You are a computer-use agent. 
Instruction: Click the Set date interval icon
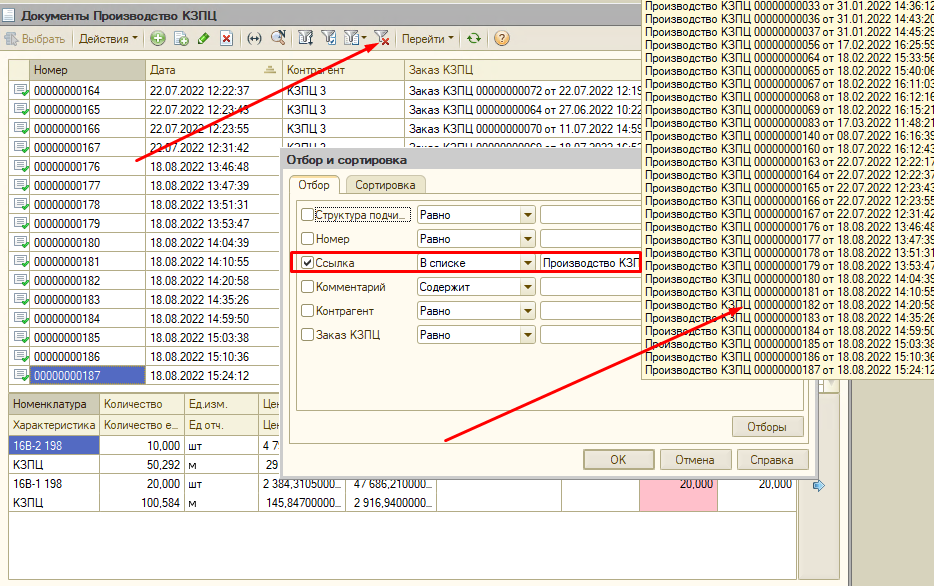(254, 39)
